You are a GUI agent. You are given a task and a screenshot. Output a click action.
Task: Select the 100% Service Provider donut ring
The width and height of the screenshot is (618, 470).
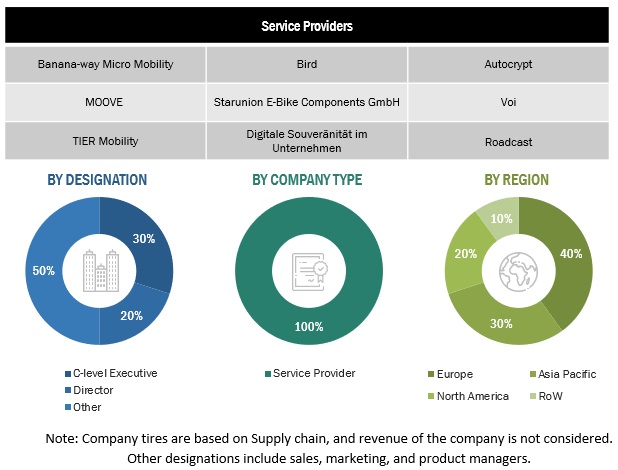307,326
